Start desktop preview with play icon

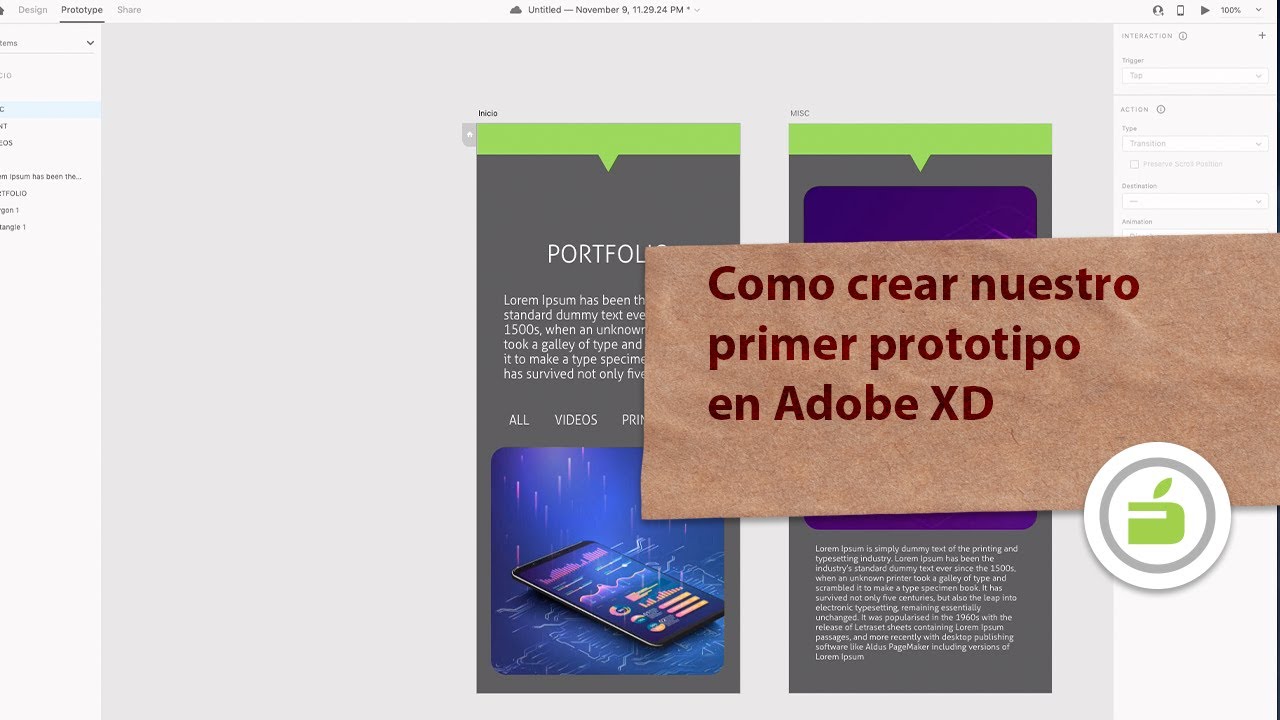pos(1205,10)
